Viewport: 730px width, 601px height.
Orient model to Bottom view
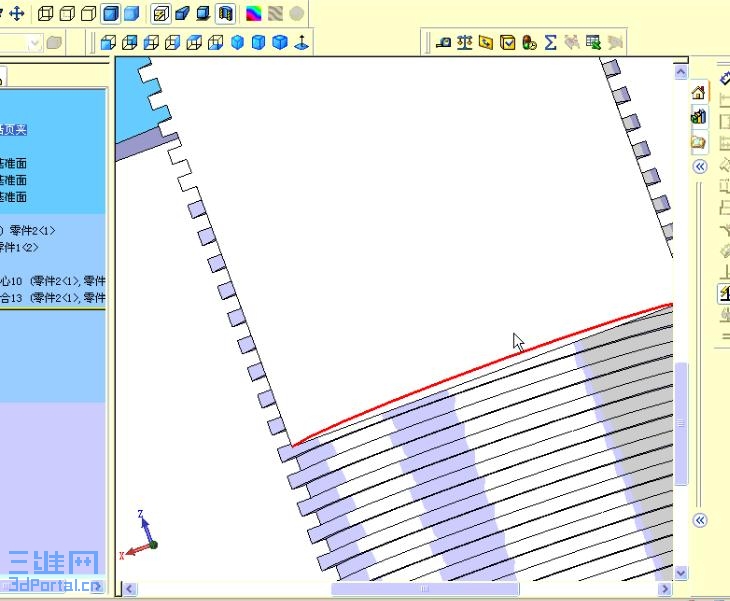[216, 43]
